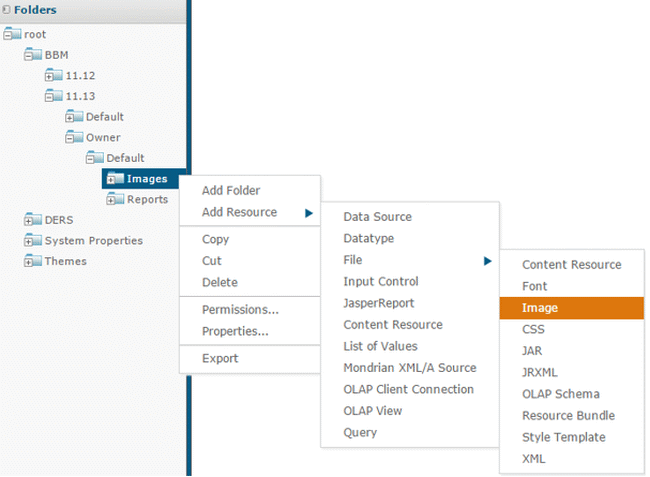Click the 11.12 folder icon

54,75
